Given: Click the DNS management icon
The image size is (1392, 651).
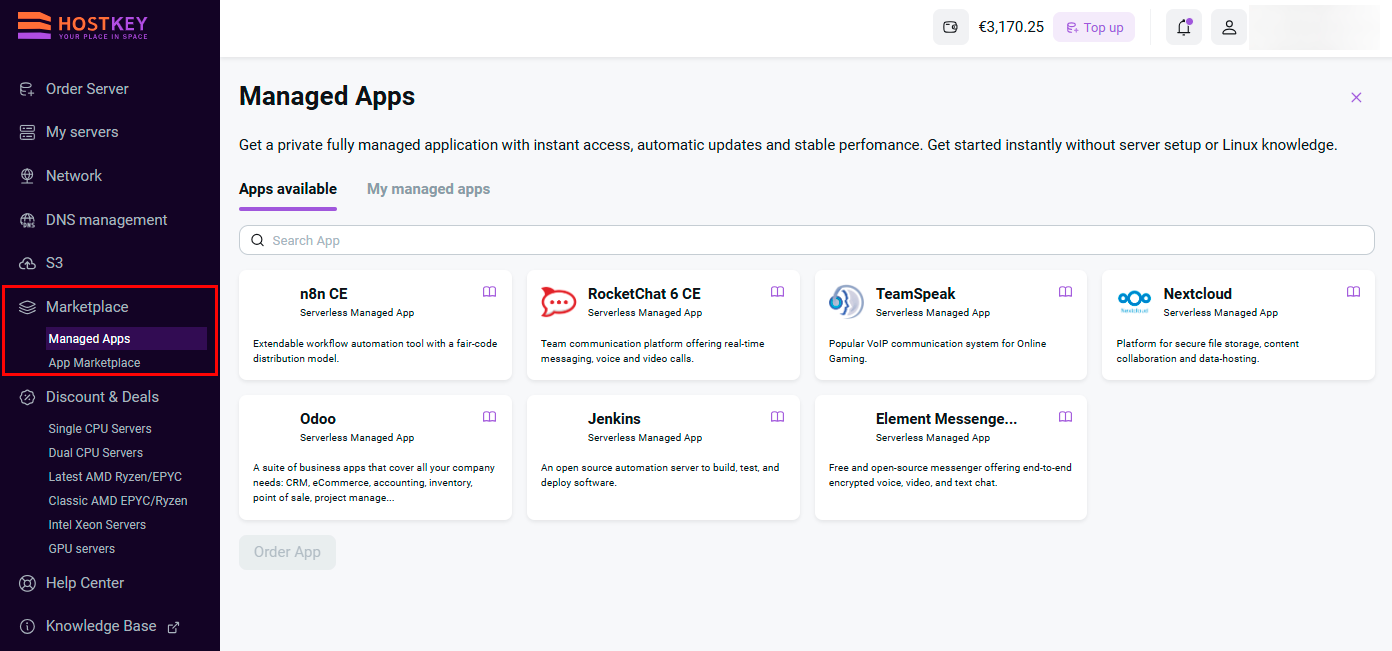Looking at the screenshot, I should (28, 220).
